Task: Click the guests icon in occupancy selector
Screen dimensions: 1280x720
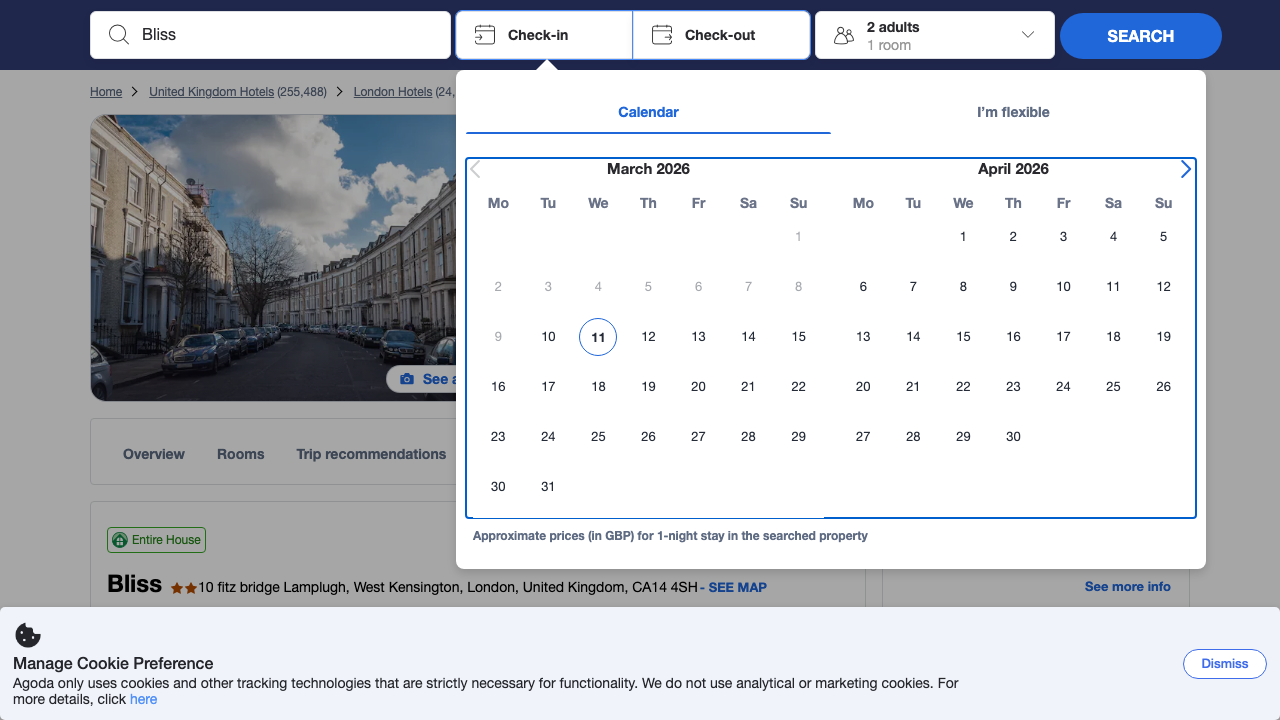Action: pyautogui.click(x=843, y=34)
